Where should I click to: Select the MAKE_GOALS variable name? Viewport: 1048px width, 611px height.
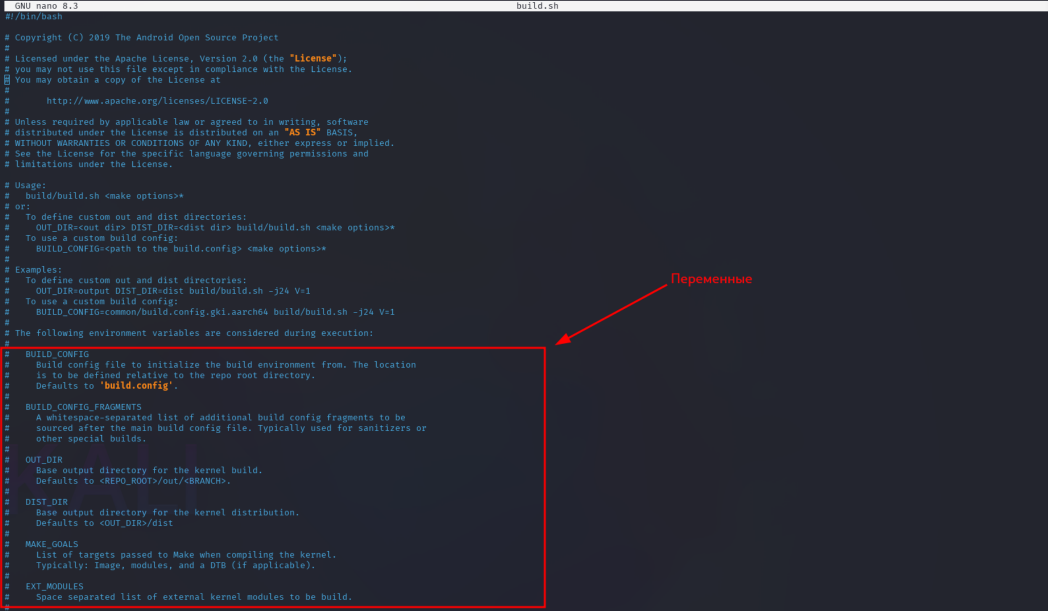pos(50,543)
